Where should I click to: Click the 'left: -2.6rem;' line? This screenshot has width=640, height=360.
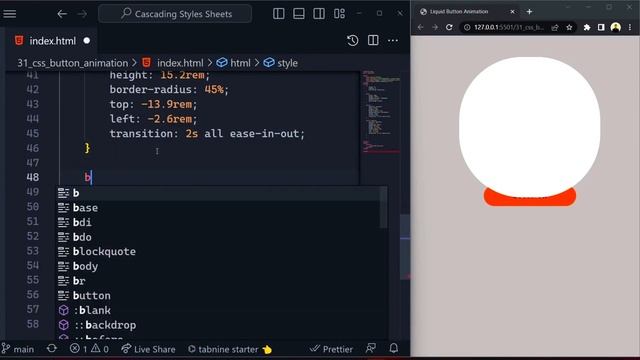point(153,119)
